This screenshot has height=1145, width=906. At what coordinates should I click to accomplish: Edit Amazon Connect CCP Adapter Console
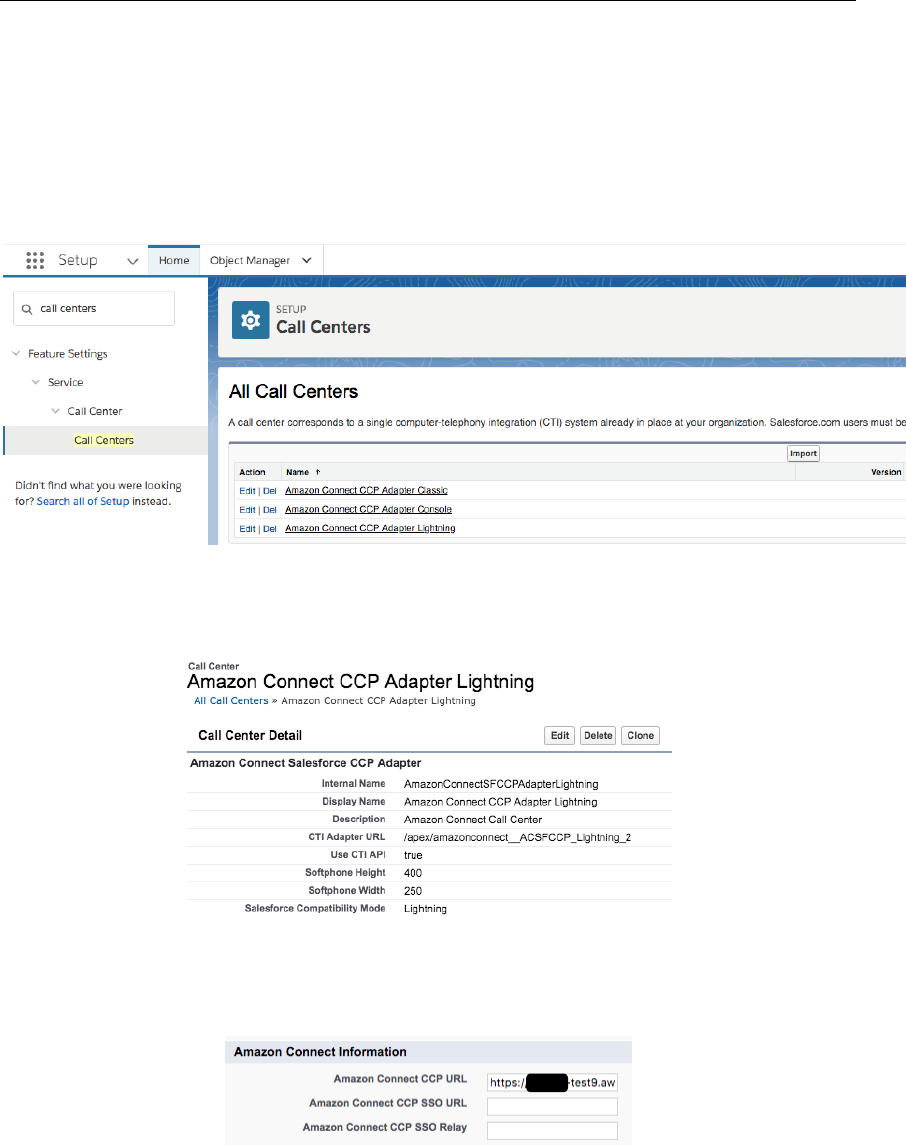click(x=247, y=510)
